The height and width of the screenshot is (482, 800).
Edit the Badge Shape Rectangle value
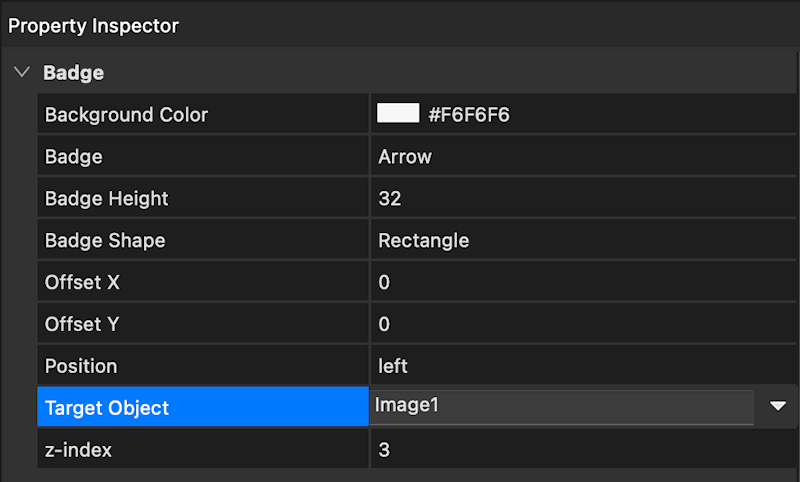[x=423, y=240]
